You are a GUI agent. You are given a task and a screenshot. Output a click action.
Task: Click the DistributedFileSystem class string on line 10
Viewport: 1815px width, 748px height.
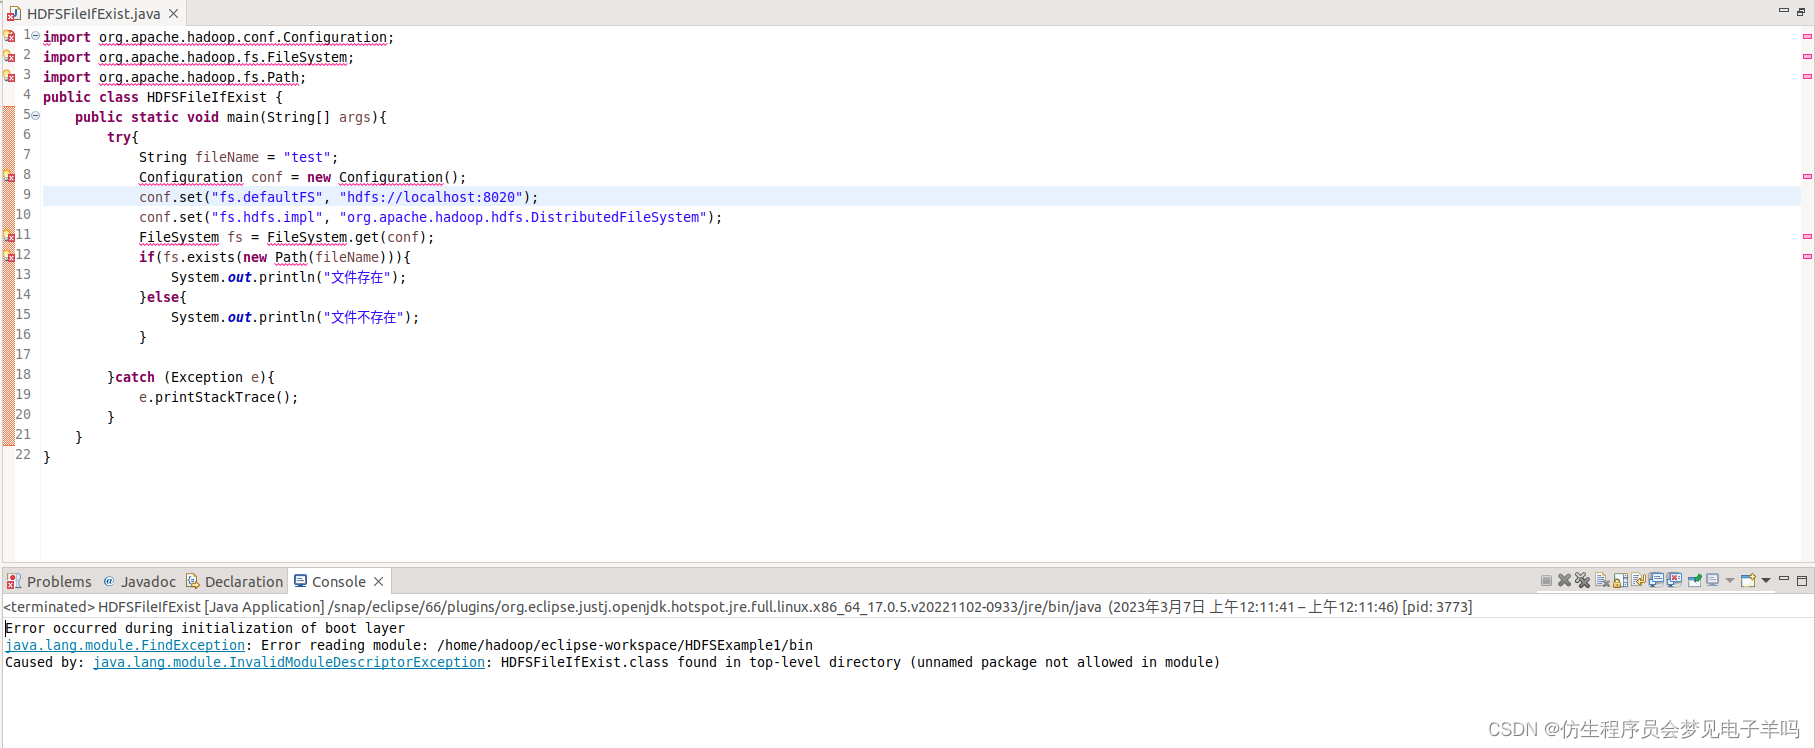click(523, 217)
